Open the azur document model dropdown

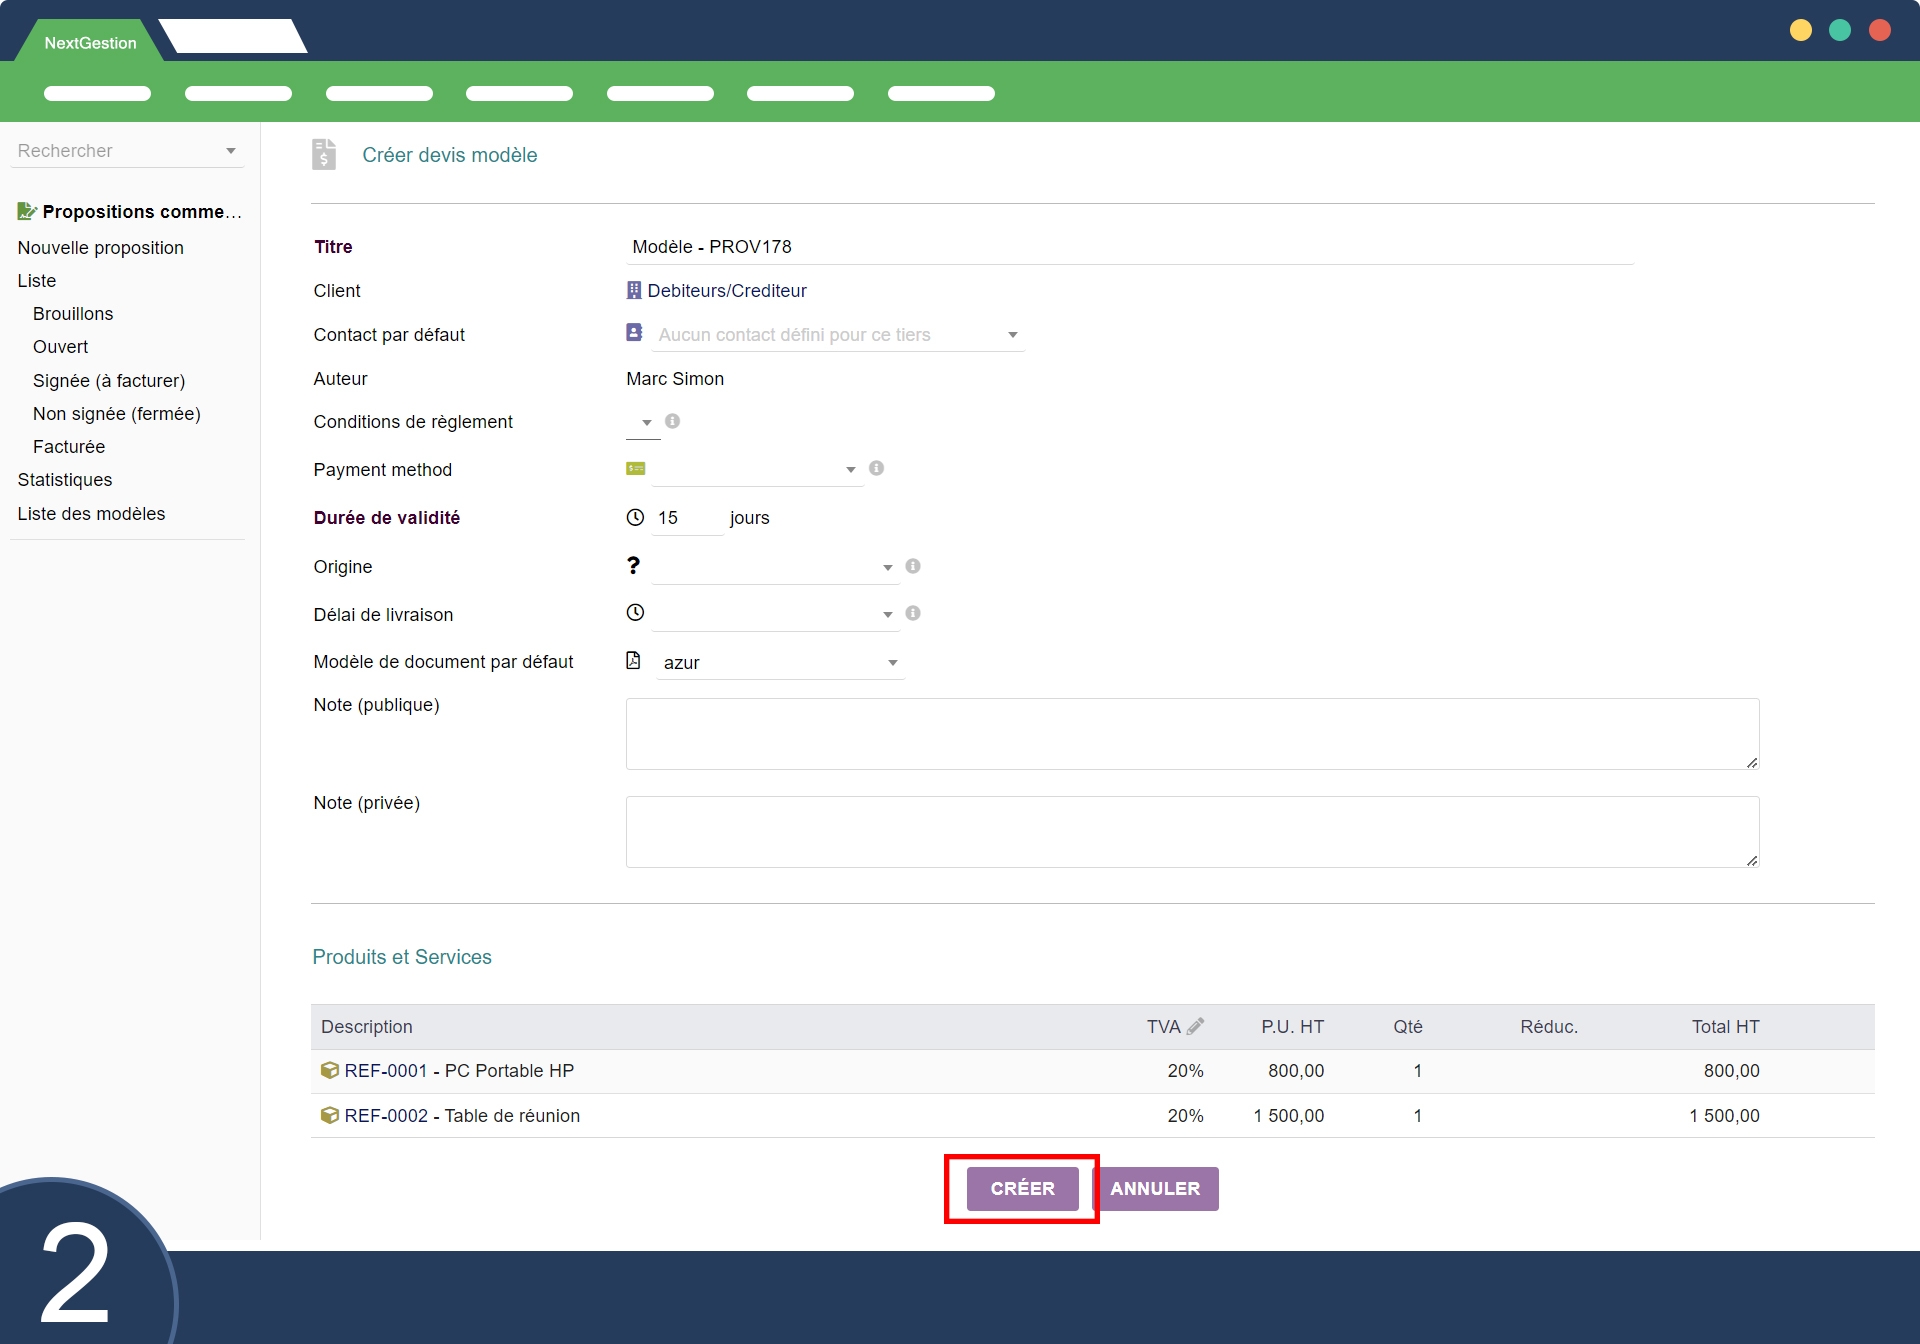(x=780, y=663)
